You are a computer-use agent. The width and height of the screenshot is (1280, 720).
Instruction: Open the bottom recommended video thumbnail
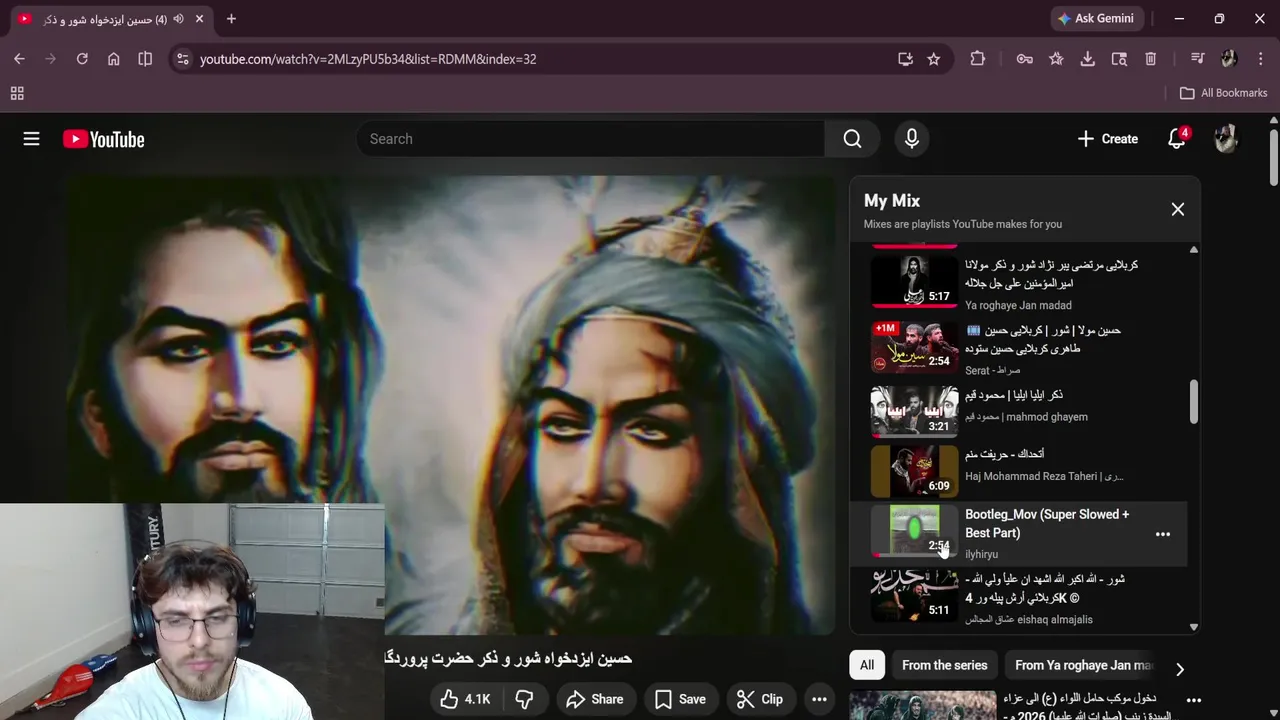coord(923,705)
